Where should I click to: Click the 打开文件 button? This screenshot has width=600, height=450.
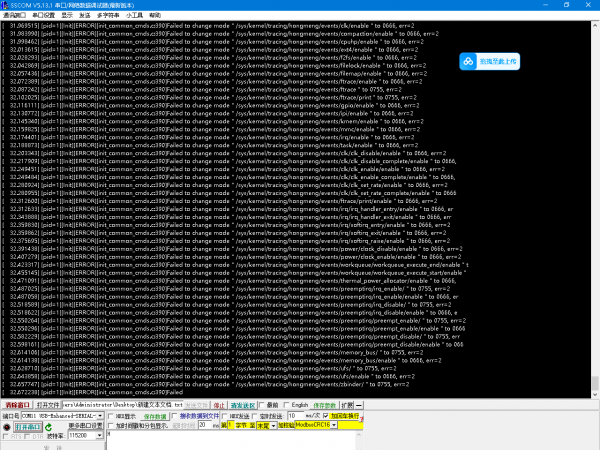pyautogui.click(x=49, y=405)
